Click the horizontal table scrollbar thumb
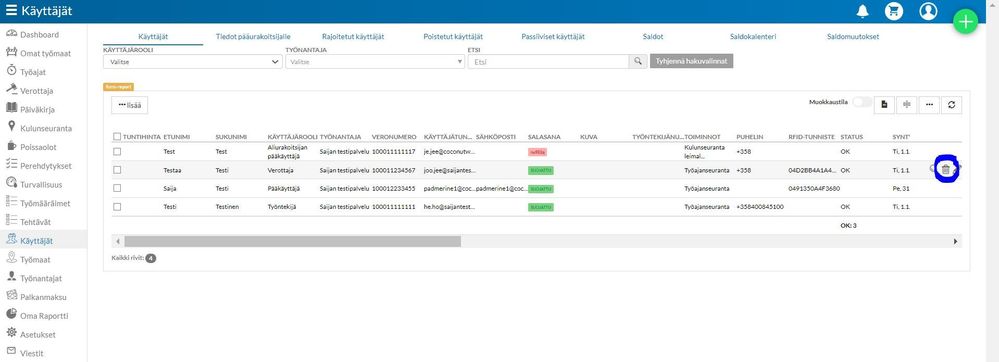 pyautogui.click(x=292, y=242)
